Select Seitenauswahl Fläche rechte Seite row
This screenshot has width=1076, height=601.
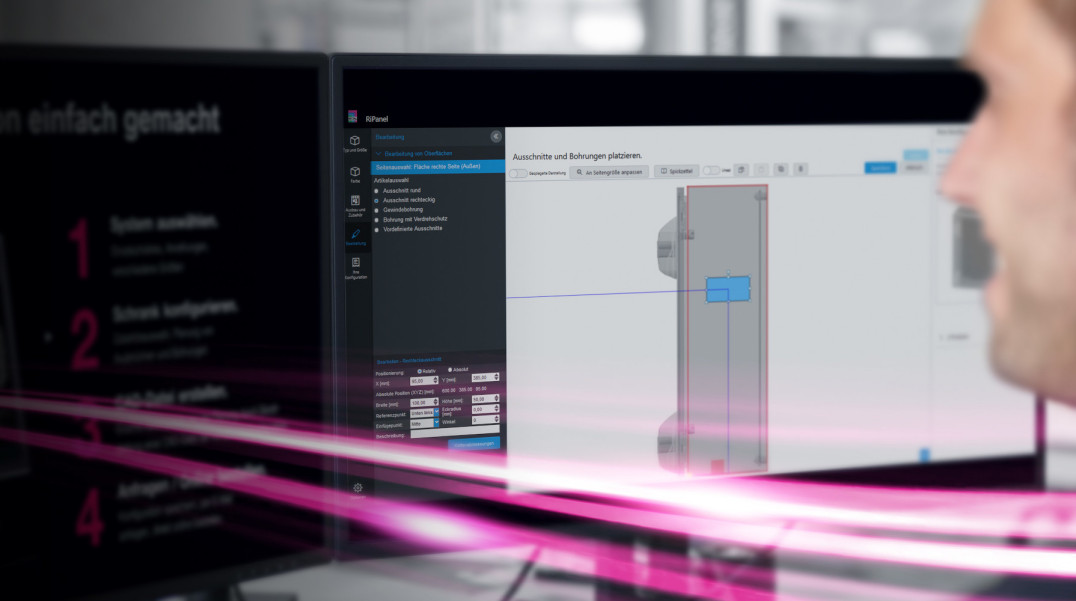click(x=437, y=166)
